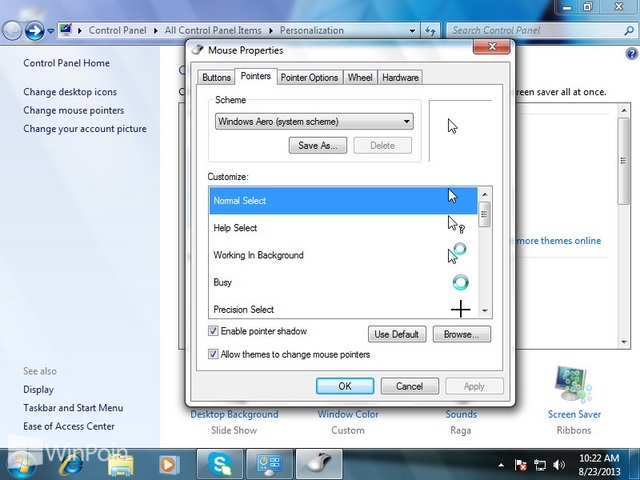
Task: Open Window Color link
Action: (x=348, y=414)
